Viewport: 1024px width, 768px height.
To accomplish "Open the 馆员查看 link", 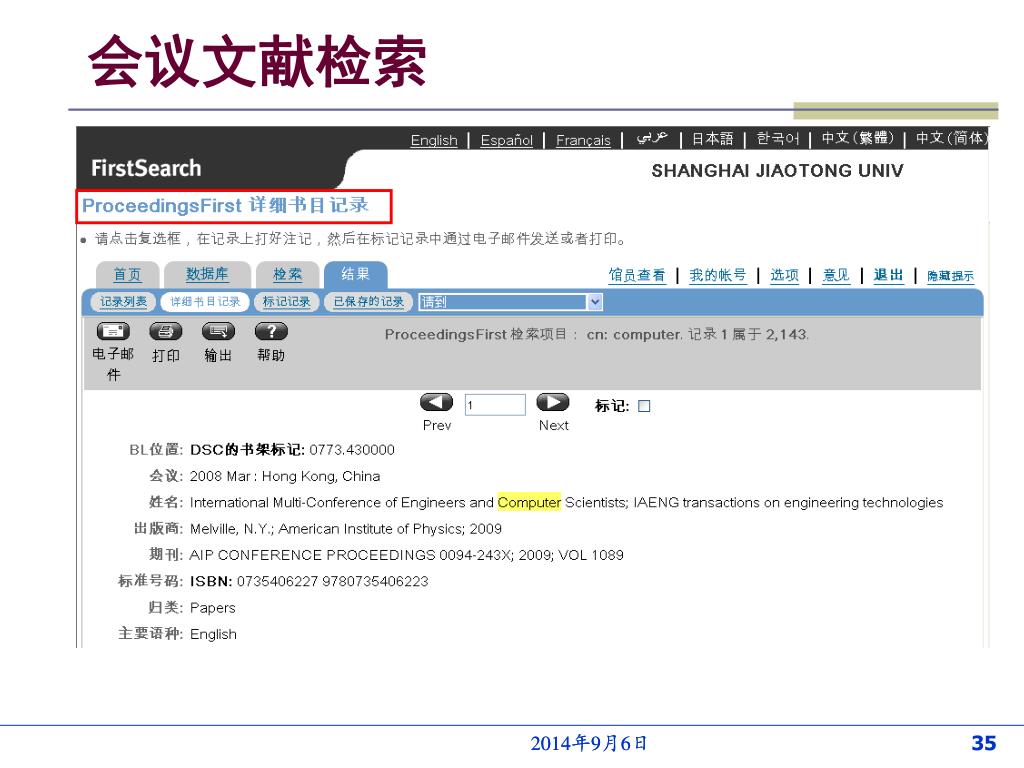I will pyautogui.click(x=637, y=275).
